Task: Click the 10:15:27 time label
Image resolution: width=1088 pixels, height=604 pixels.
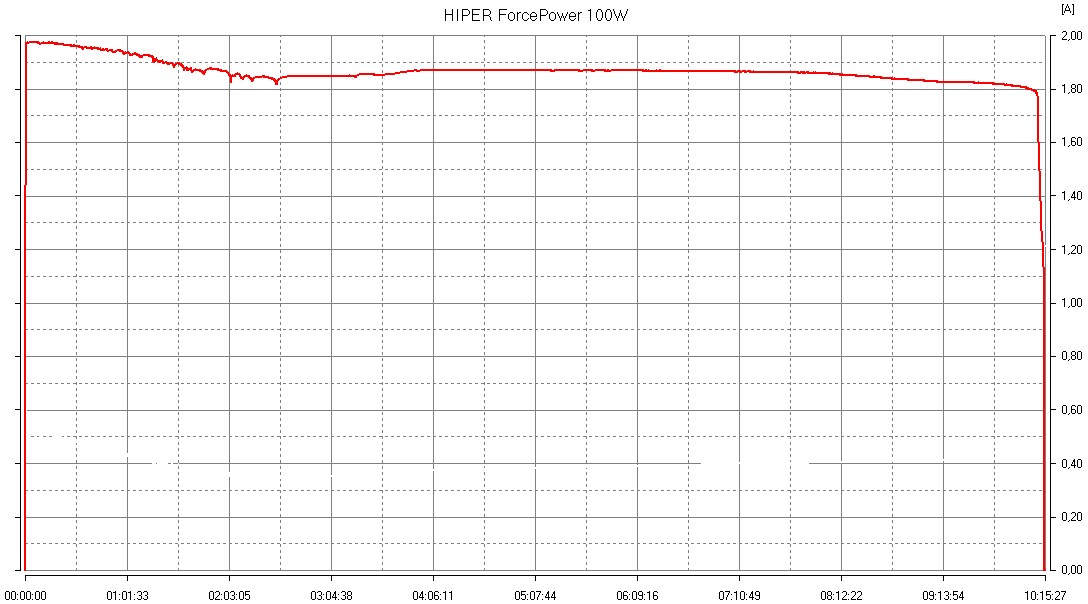Action: coord(1045,596)
